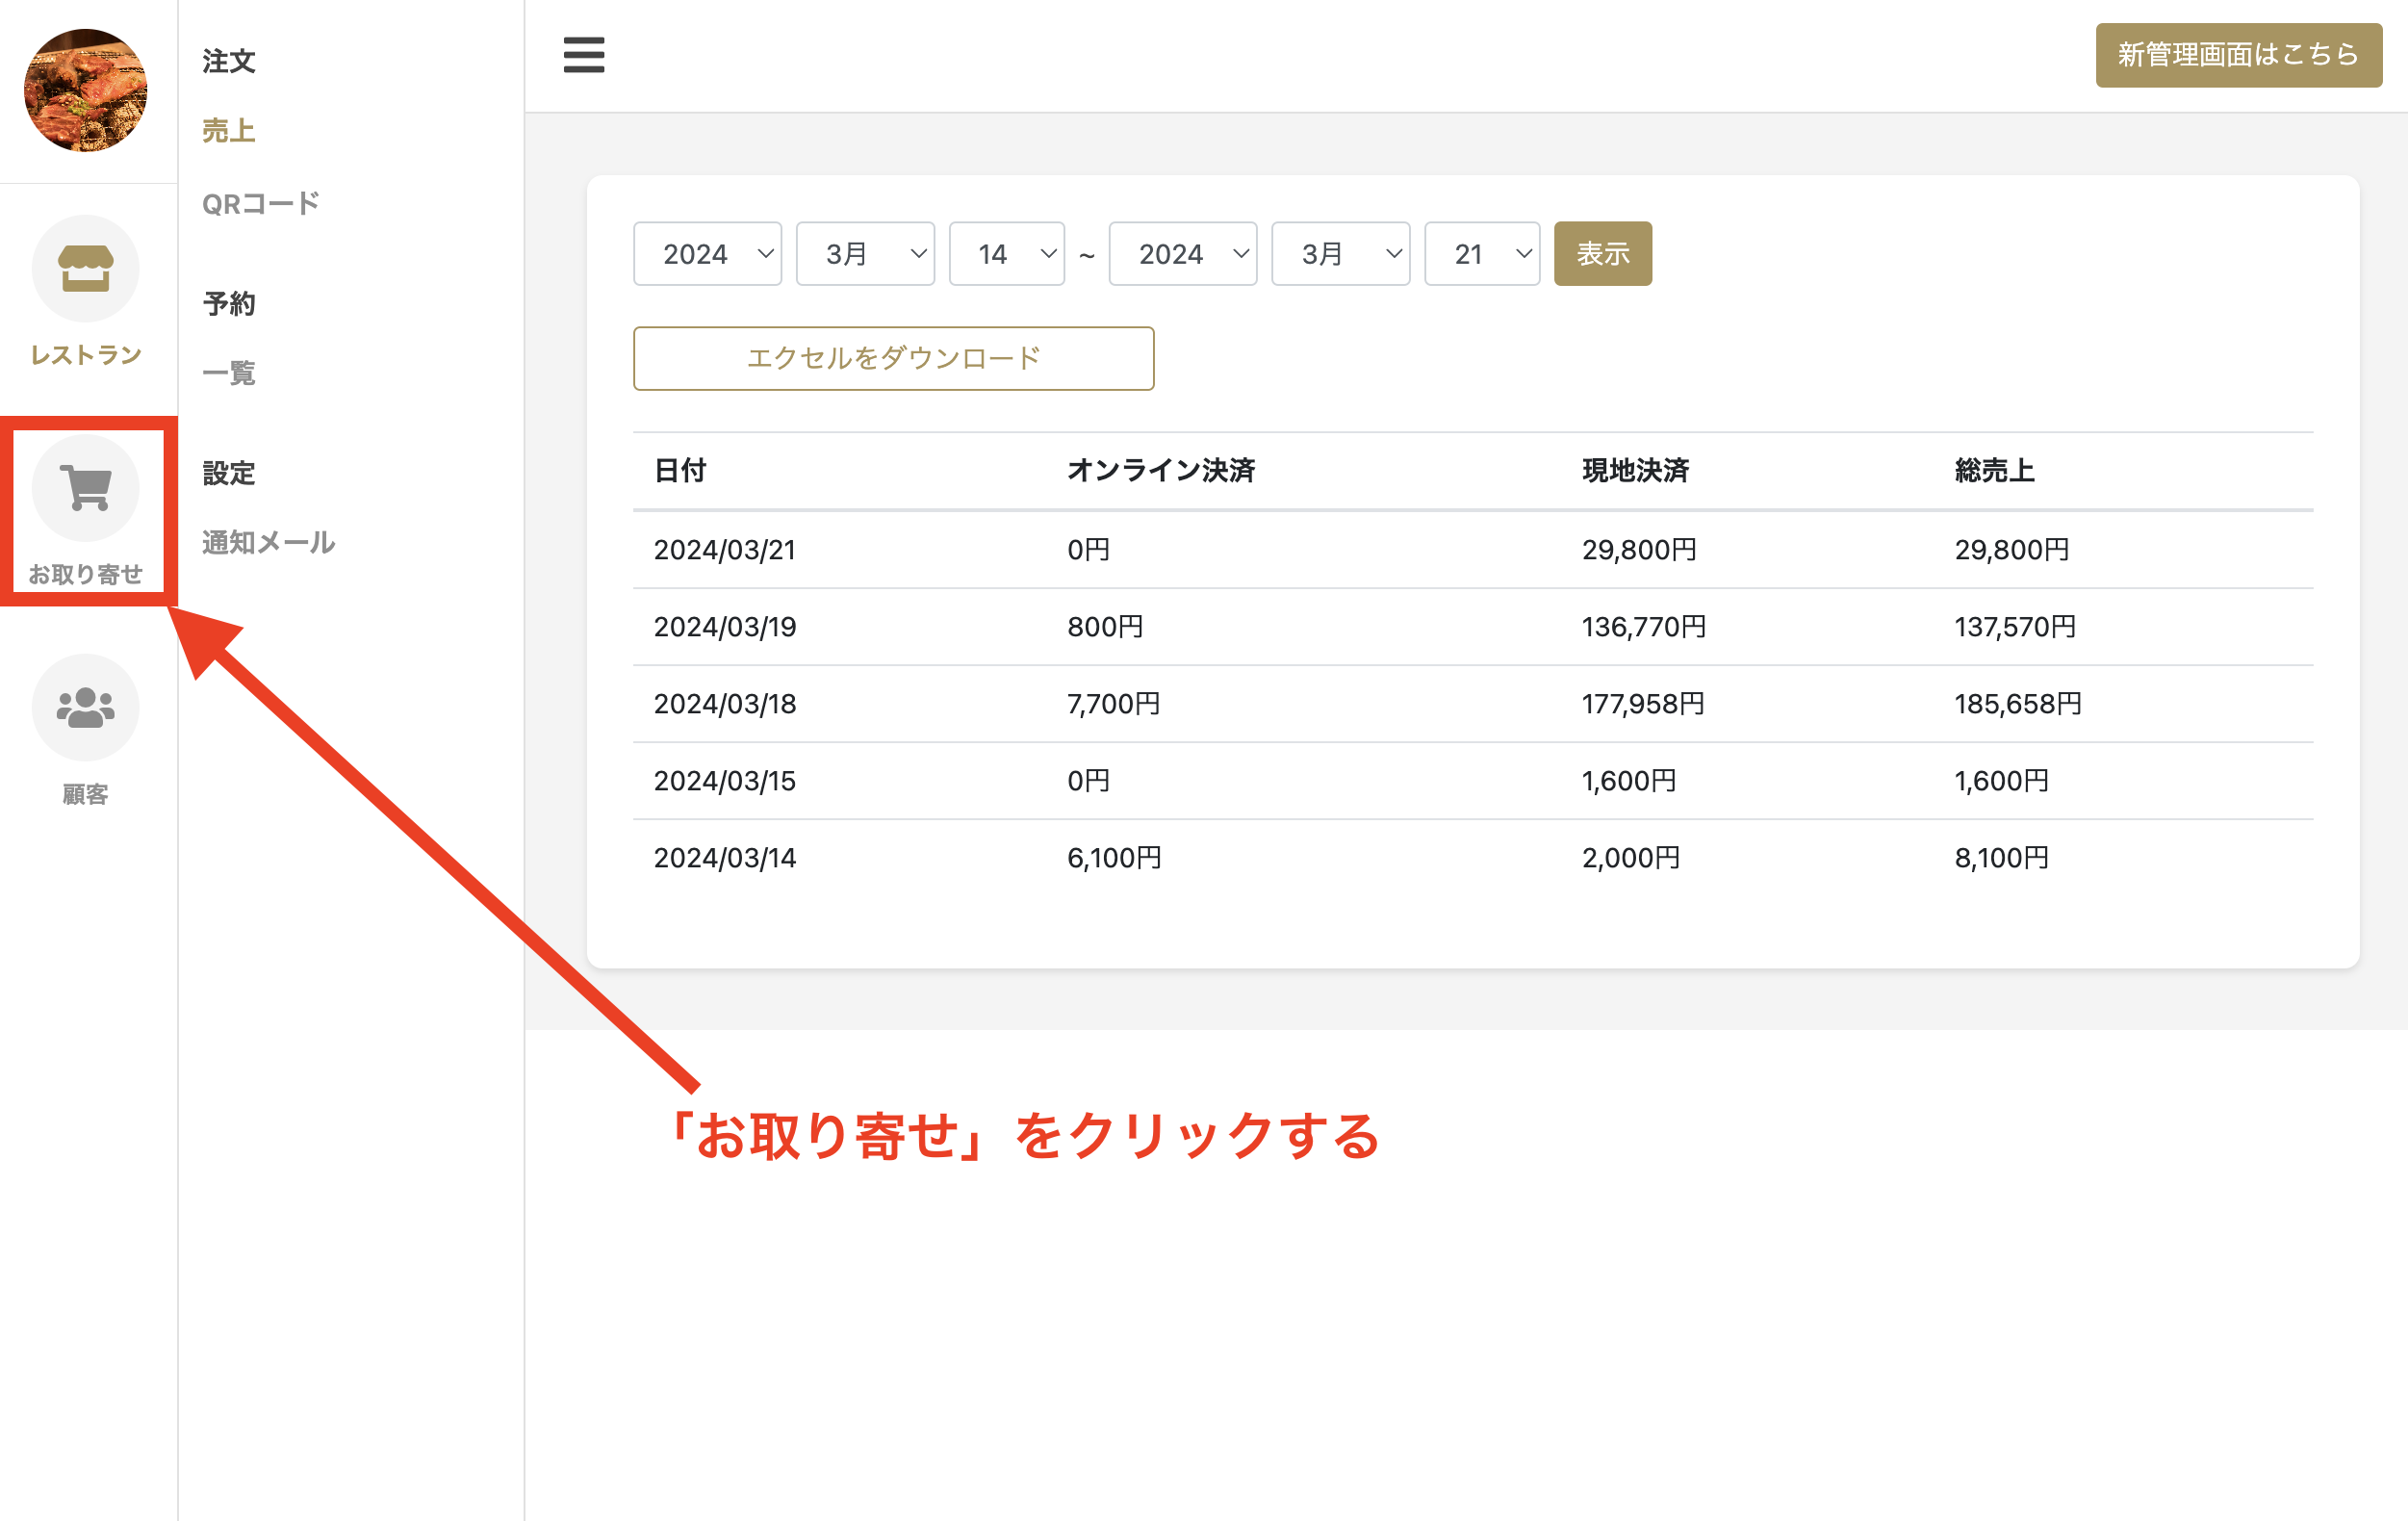Image resolution: width=2408 pixels, height=1521 pixels.
Task: Click on-site payment value 177,958円
Action: (1643, 703)
